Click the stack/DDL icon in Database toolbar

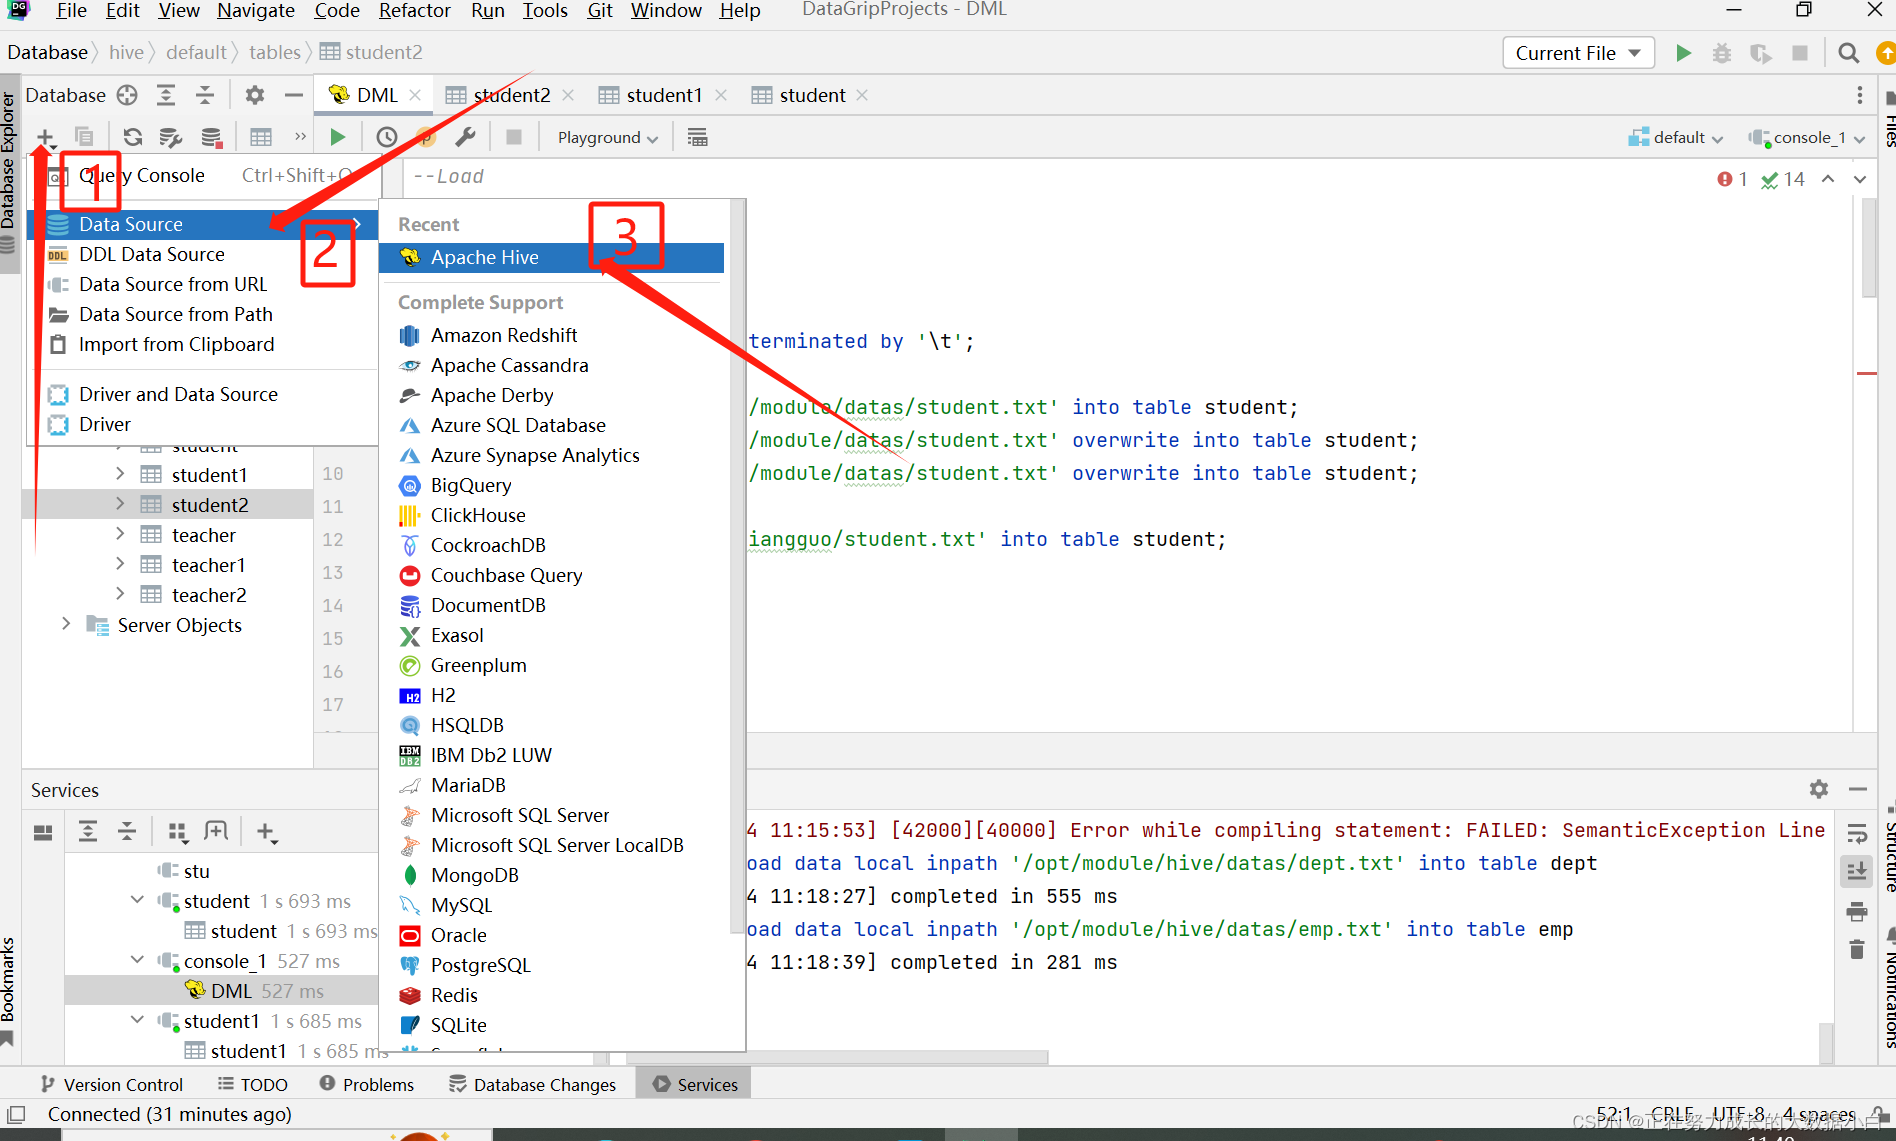[x=211, y=137]
